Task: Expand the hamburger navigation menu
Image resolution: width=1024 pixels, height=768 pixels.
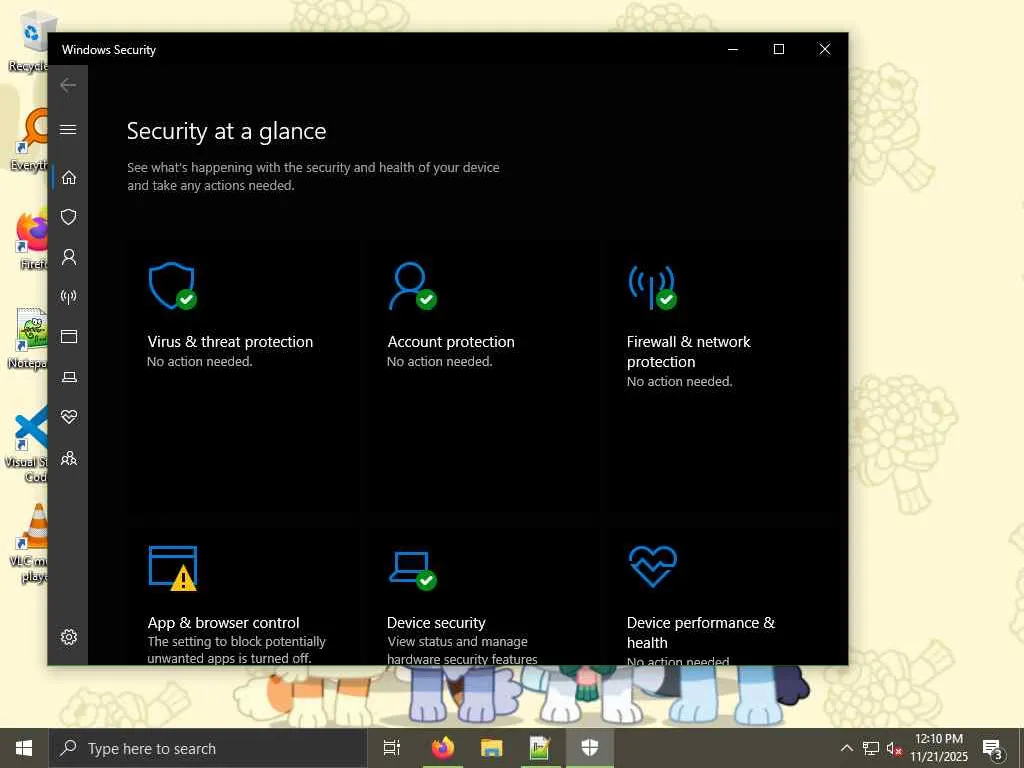Action: (x=68, y=129)
